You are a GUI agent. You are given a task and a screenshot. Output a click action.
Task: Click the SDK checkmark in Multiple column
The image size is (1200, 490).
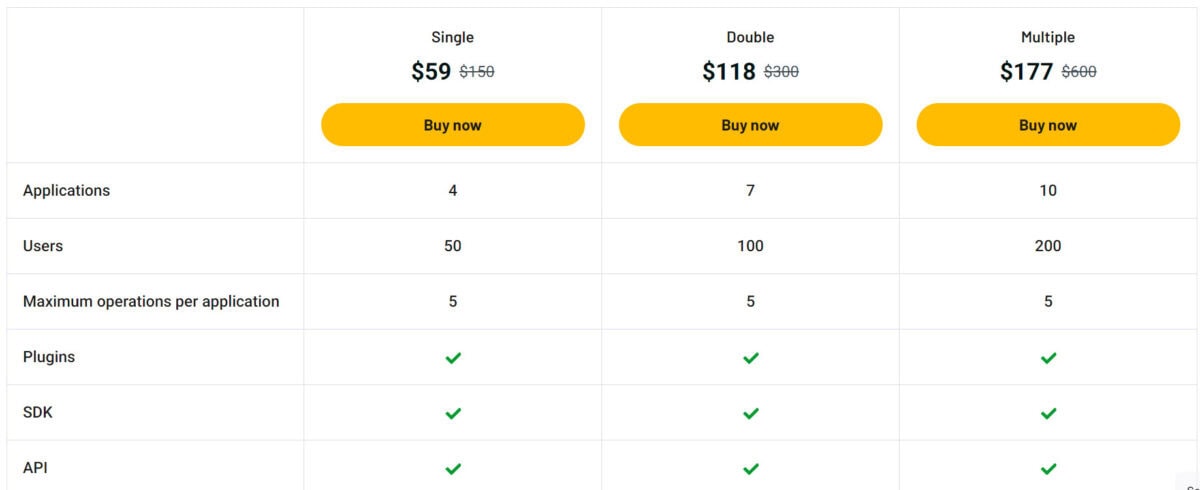[1048, 413]
